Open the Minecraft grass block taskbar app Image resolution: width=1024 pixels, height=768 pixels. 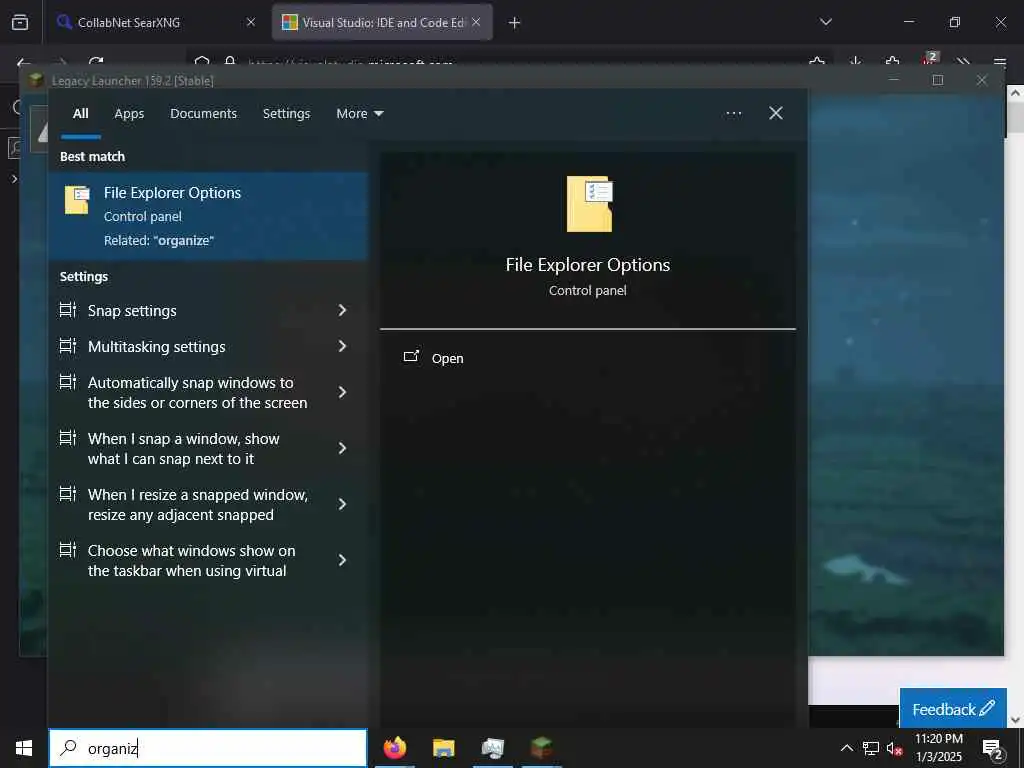(541, 748)
